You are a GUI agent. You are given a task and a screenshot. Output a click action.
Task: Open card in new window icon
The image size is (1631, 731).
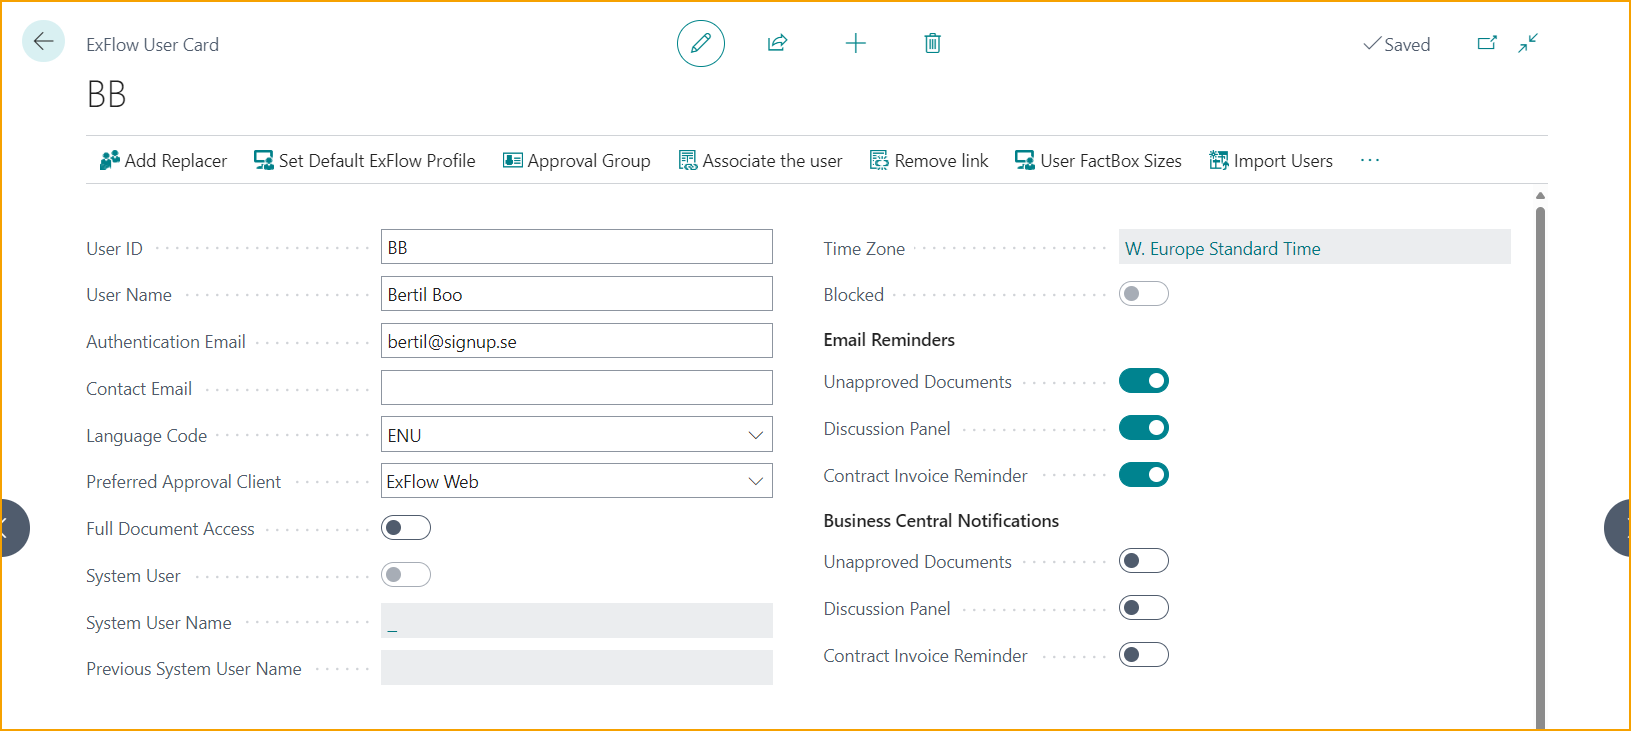tap(1487, 43)
